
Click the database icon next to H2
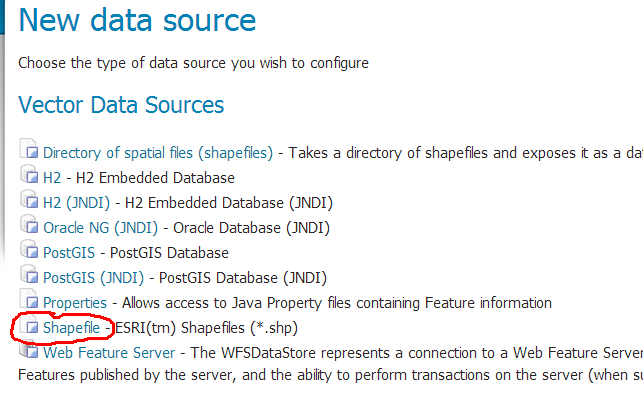click(x=29, y=174)
